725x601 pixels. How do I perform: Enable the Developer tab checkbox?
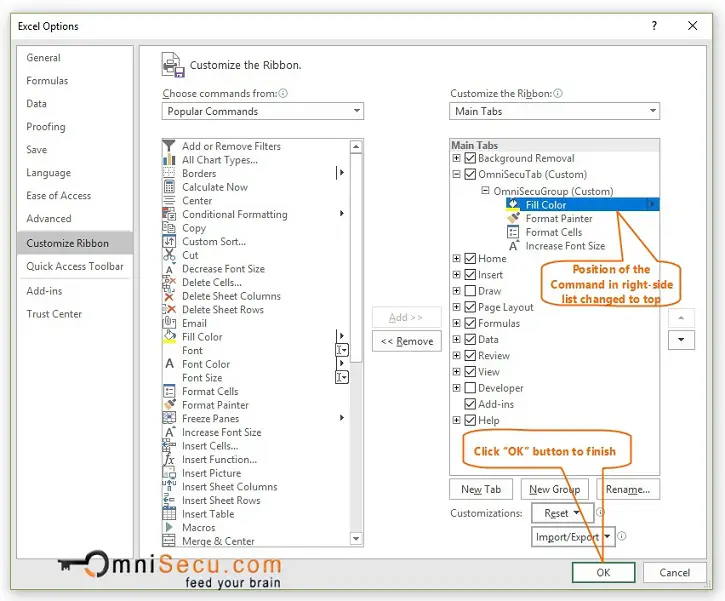pos(470,387)
